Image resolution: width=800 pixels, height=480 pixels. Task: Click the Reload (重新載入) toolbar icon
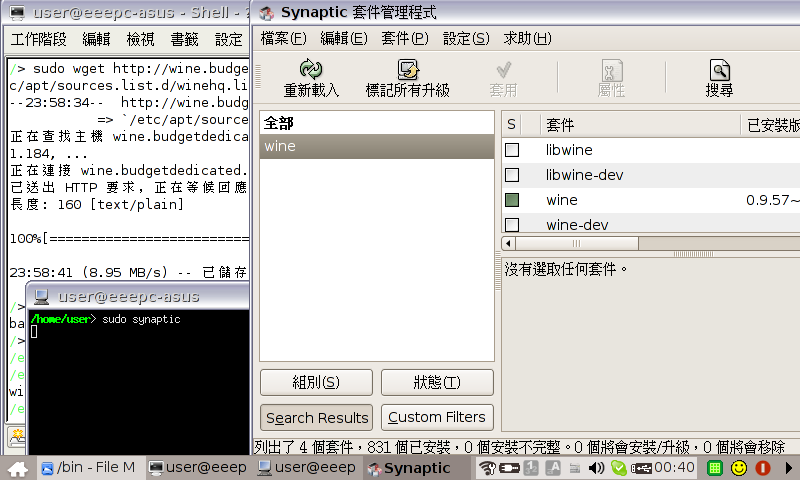pos(311,69)
